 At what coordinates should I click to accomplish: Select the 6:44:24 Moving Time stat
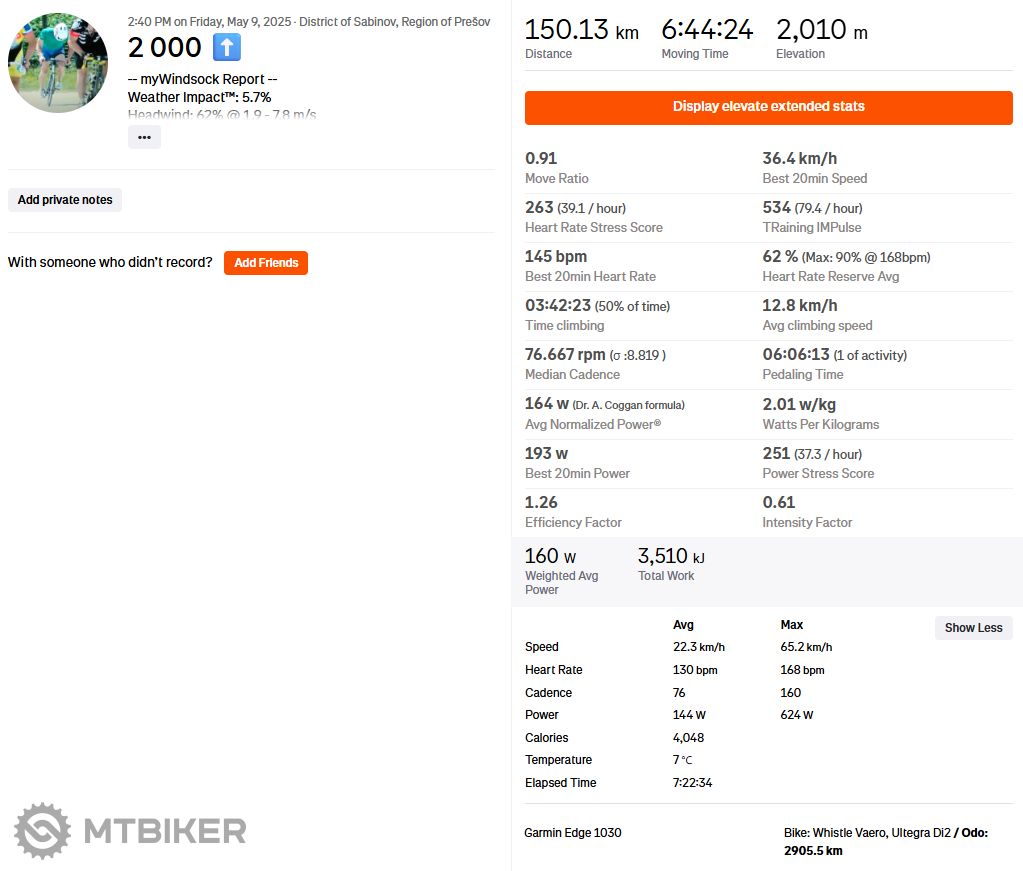point(707,30)
